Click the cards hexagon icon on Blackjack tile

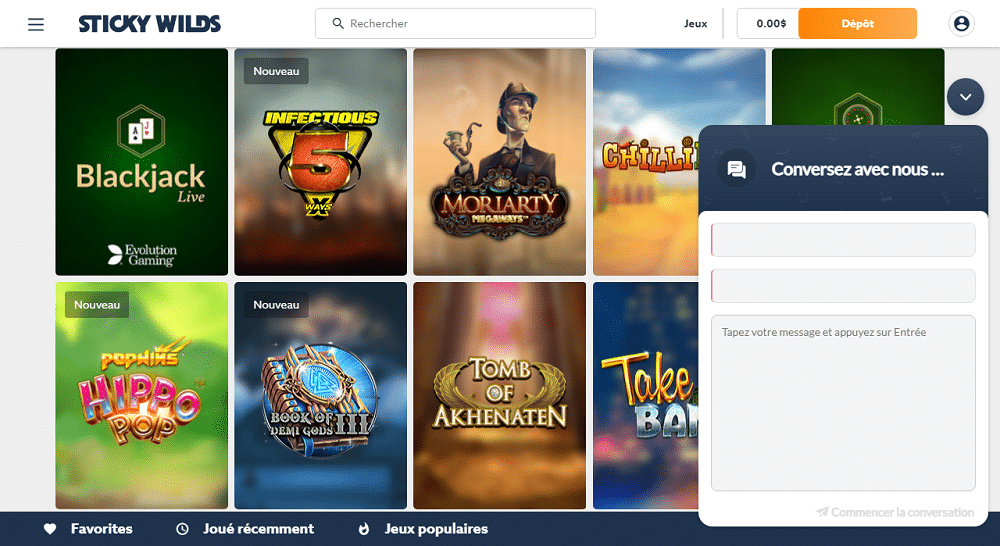coord(141,131)
